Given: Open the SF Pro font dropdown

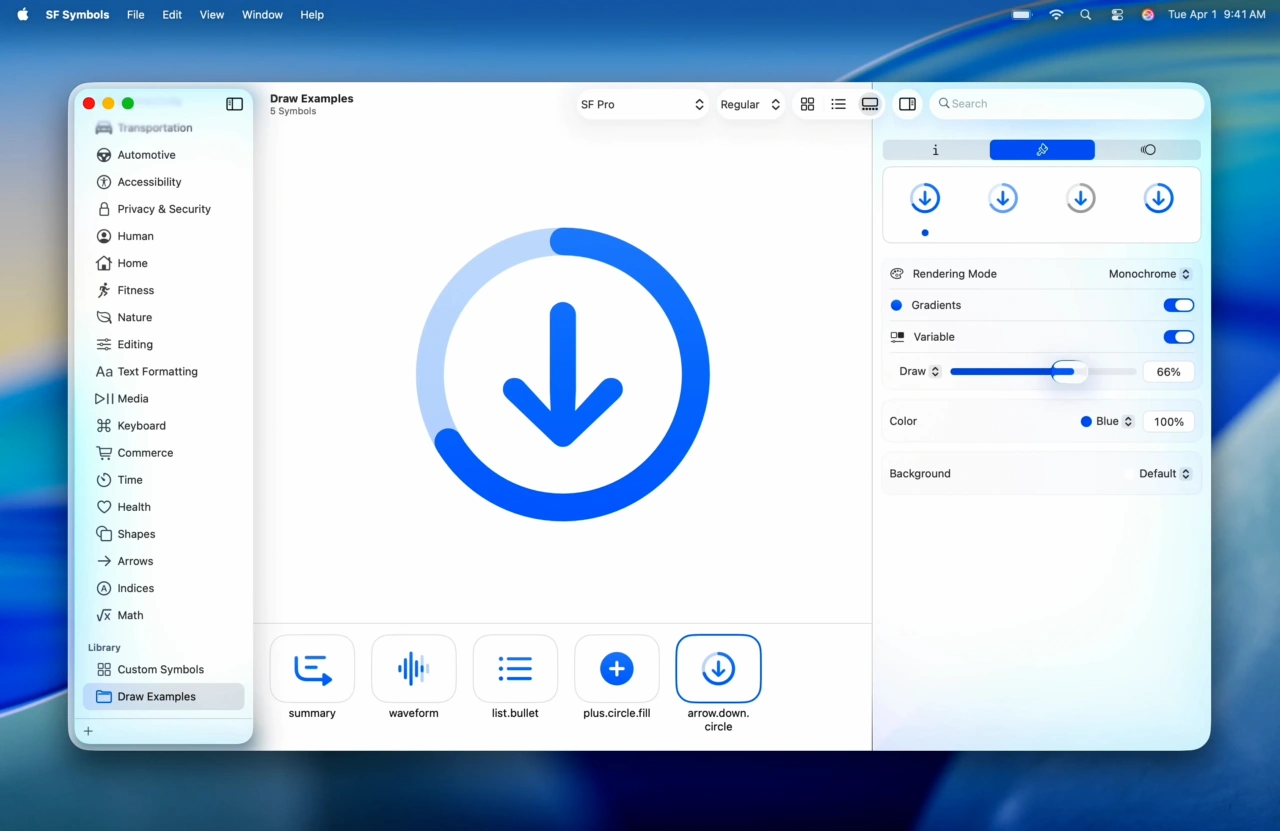Looking at the screenshot, I should click(x=642, y=104).
